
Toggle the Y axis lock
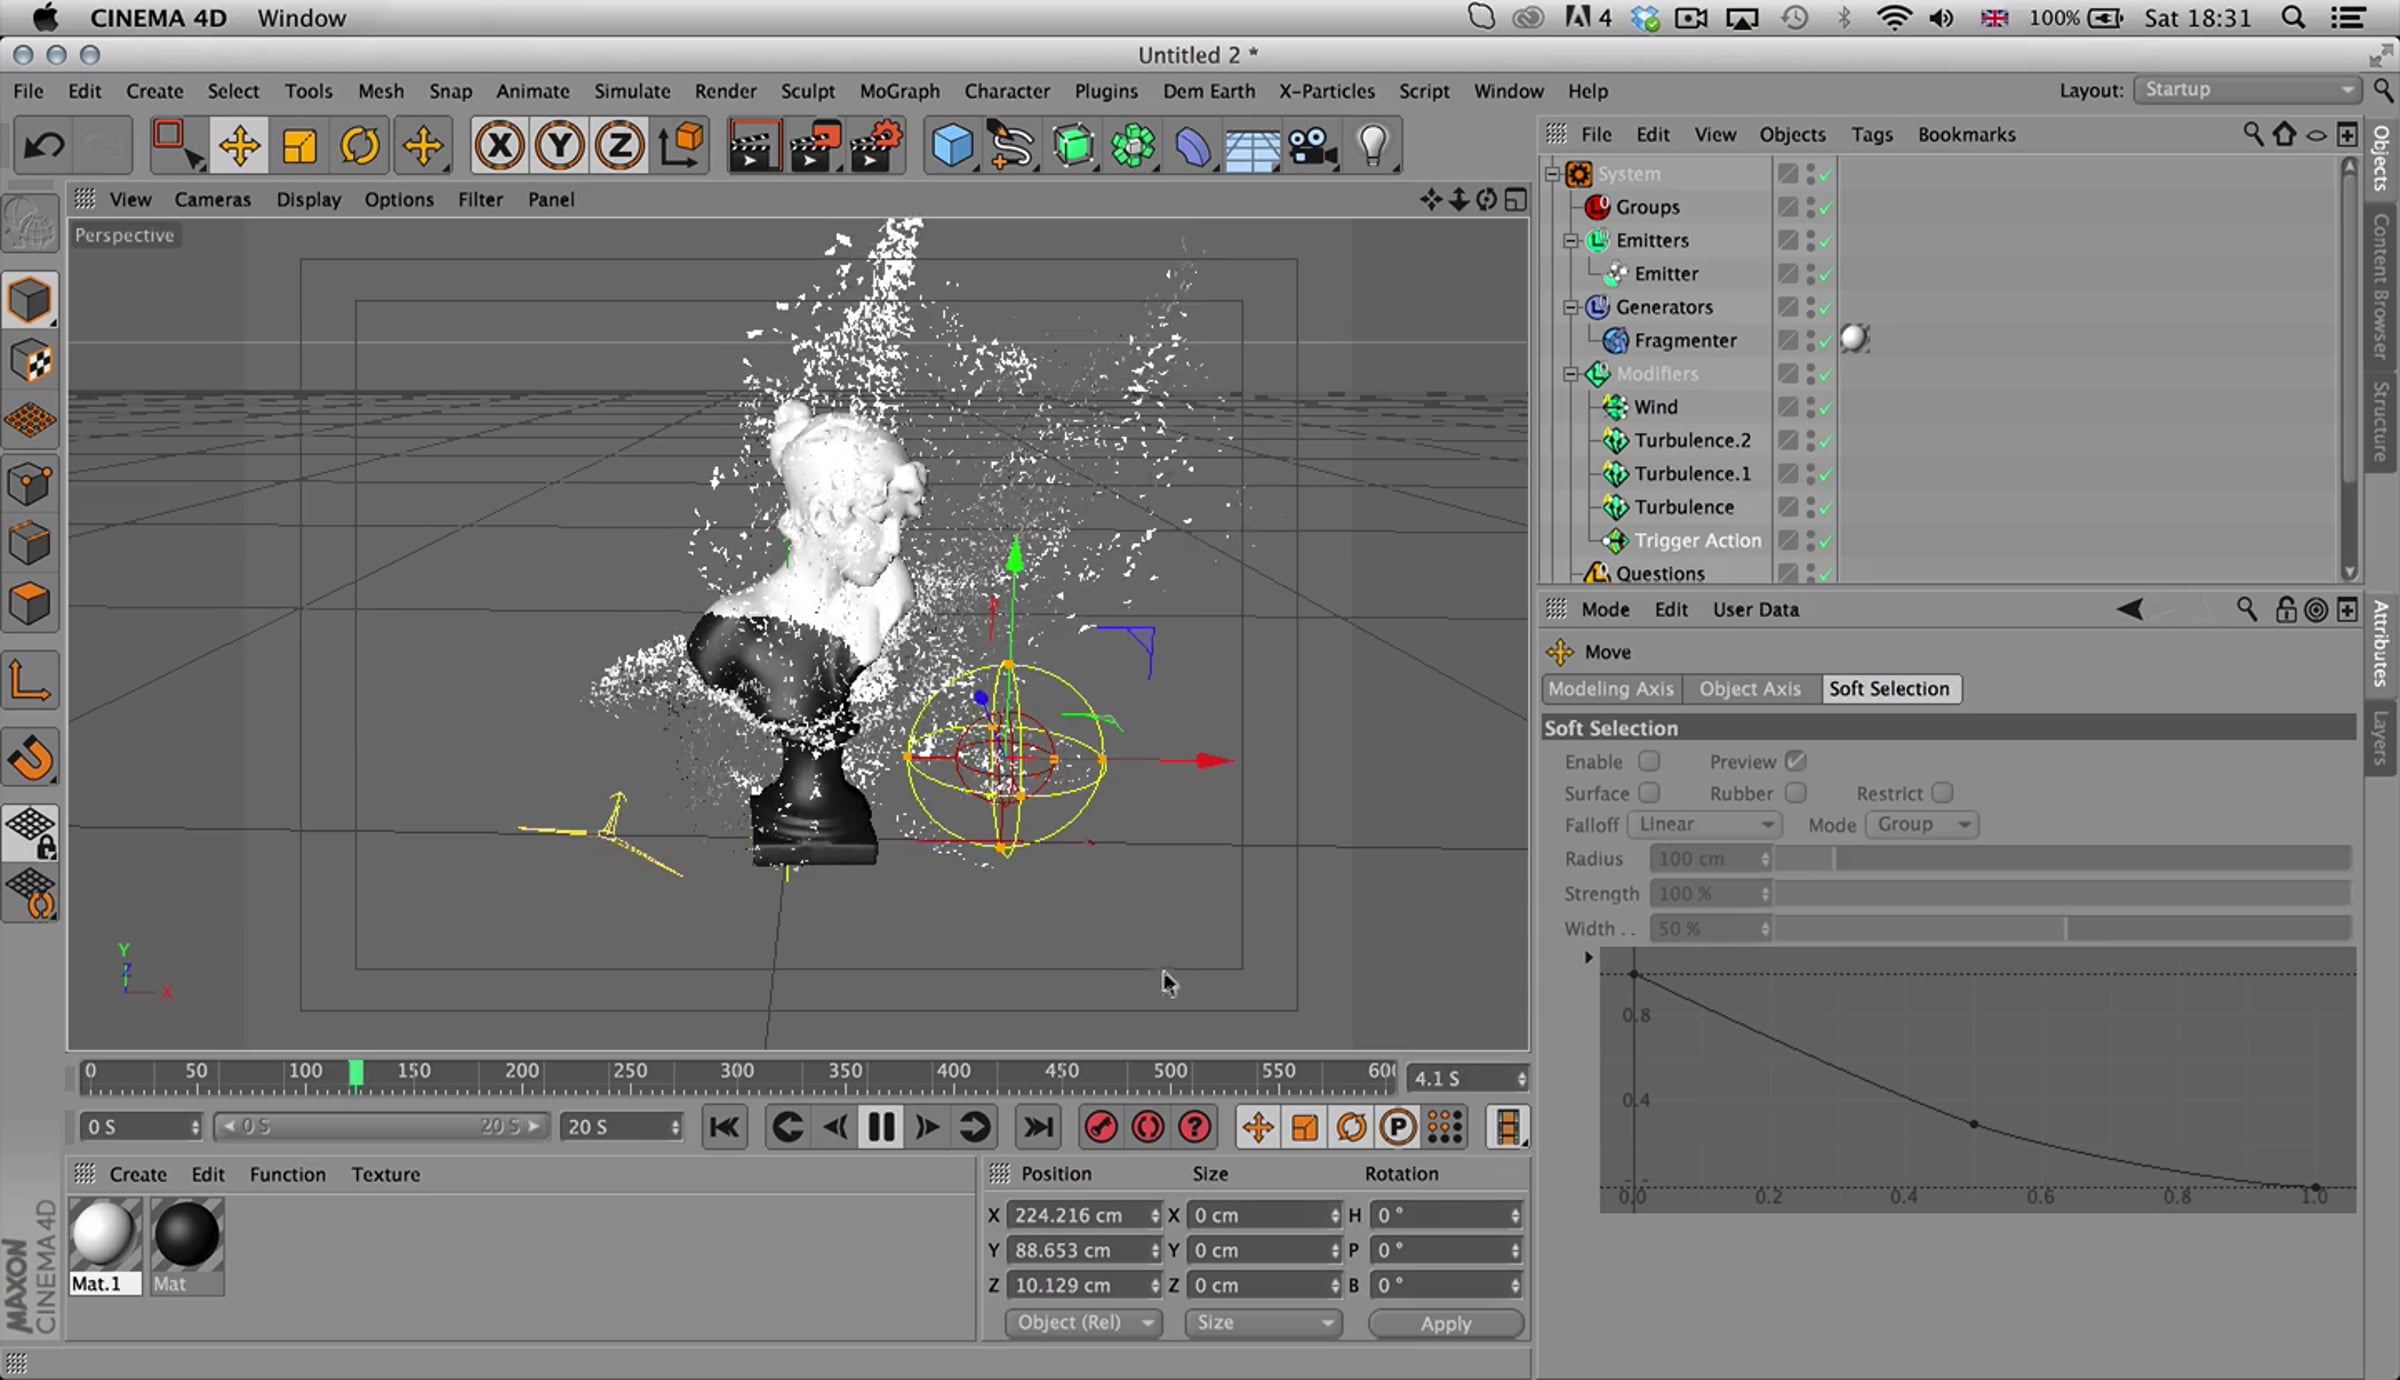click(x=559, y=146)
